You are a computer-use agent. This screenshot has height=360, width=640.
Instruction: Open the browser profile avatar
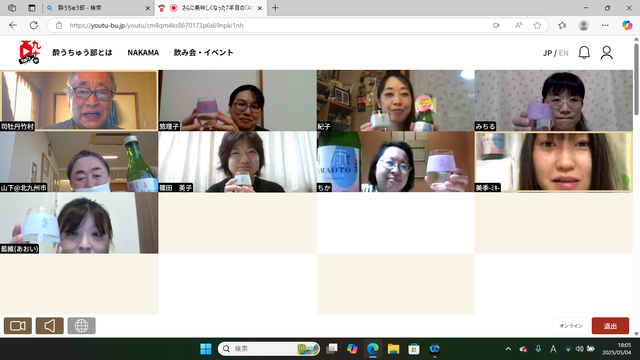[x=584, y=25]
